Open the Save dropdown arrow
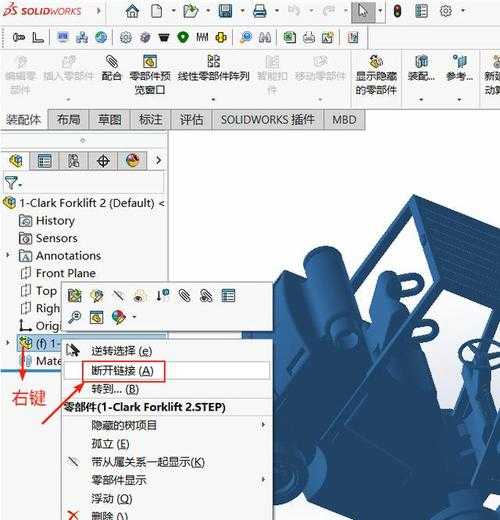Viewport: 500px width, 520px height. 243,11
